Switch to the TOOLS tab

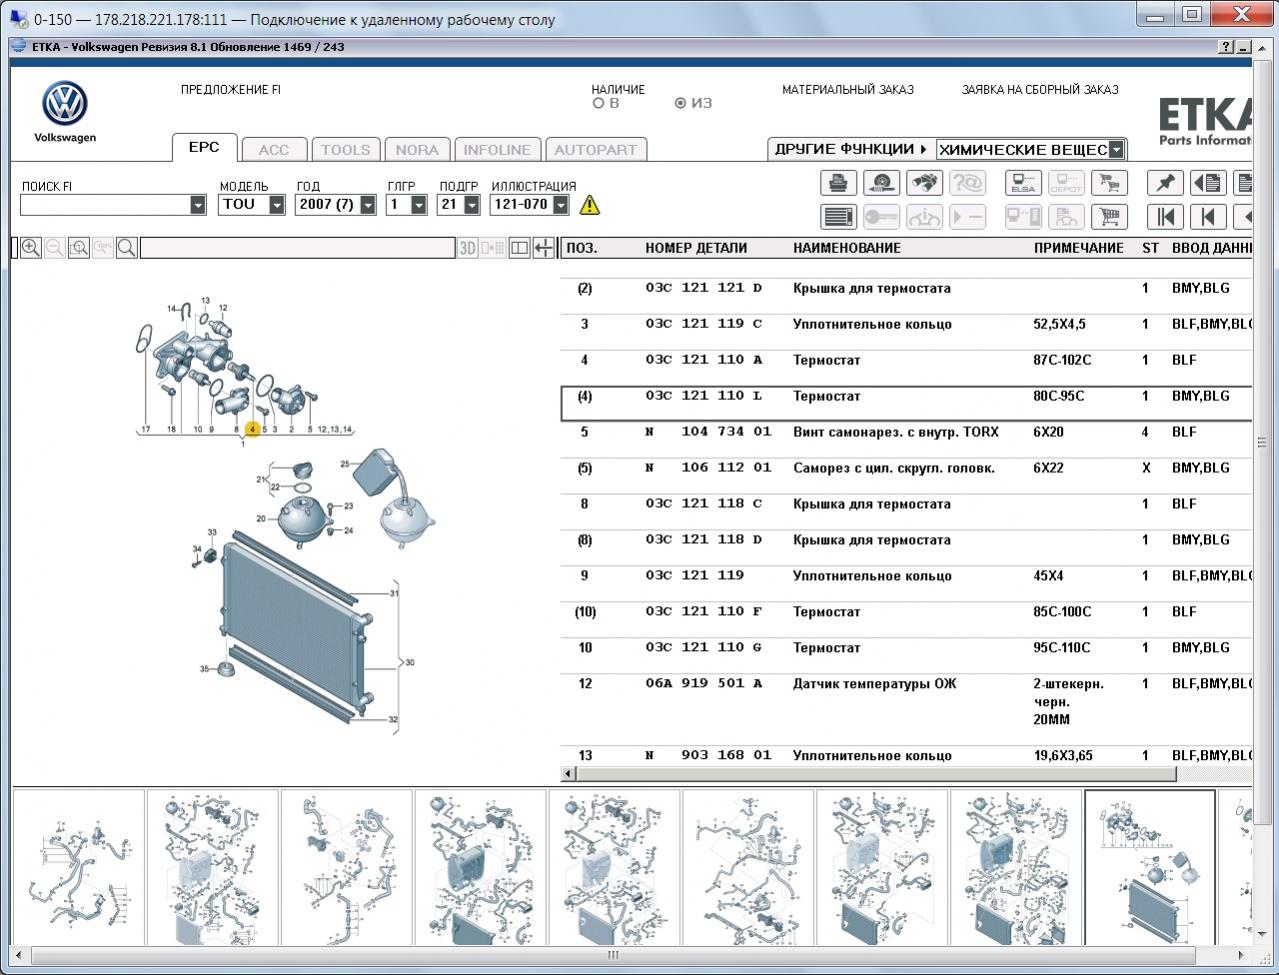345,150
